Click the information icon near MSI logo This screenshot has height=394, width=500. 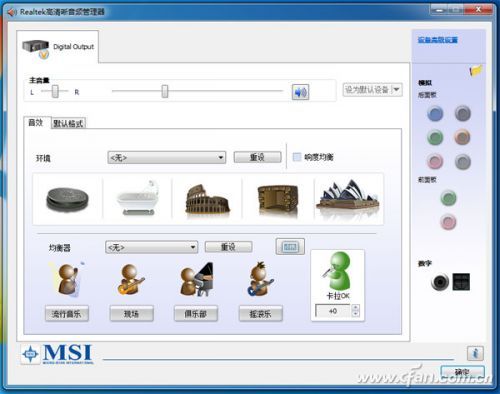point(475,353)
